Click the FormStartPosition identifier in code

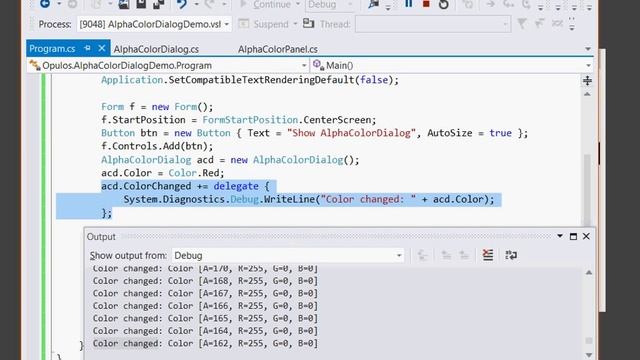[x=250, y=120]
